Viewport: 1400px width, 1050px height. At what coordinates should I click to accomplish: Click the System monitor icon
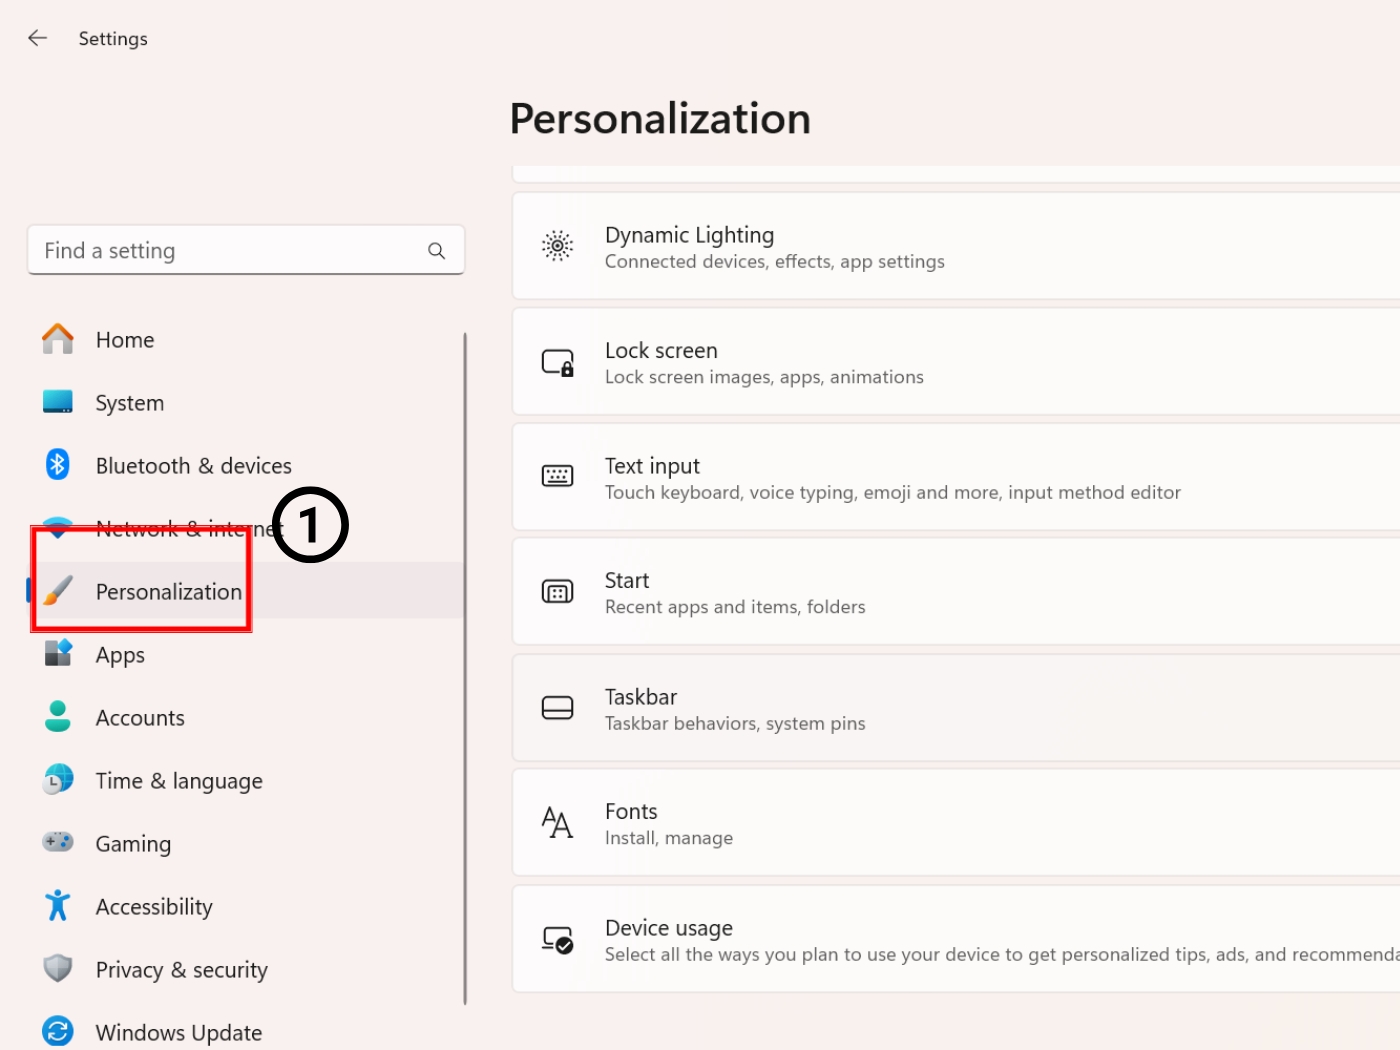58,402
